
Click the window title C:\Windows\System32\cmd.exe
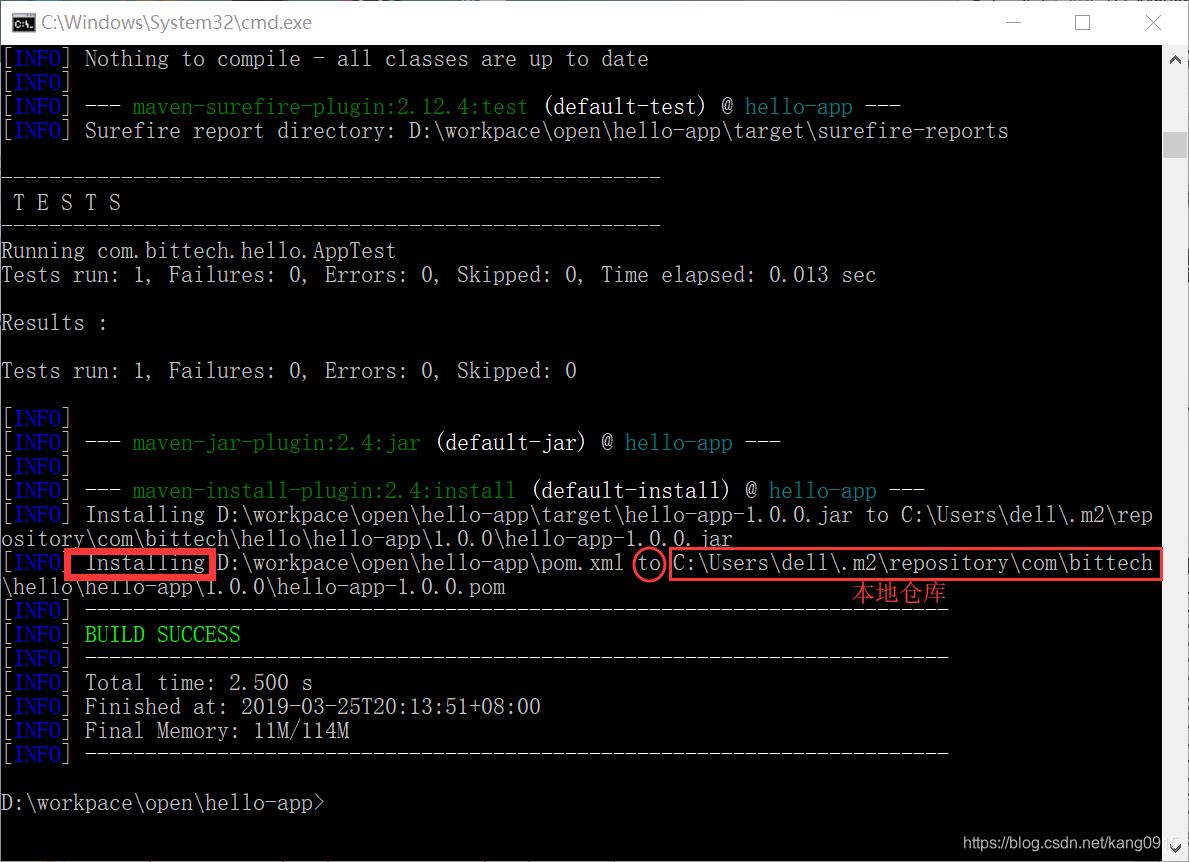[177, 23]
